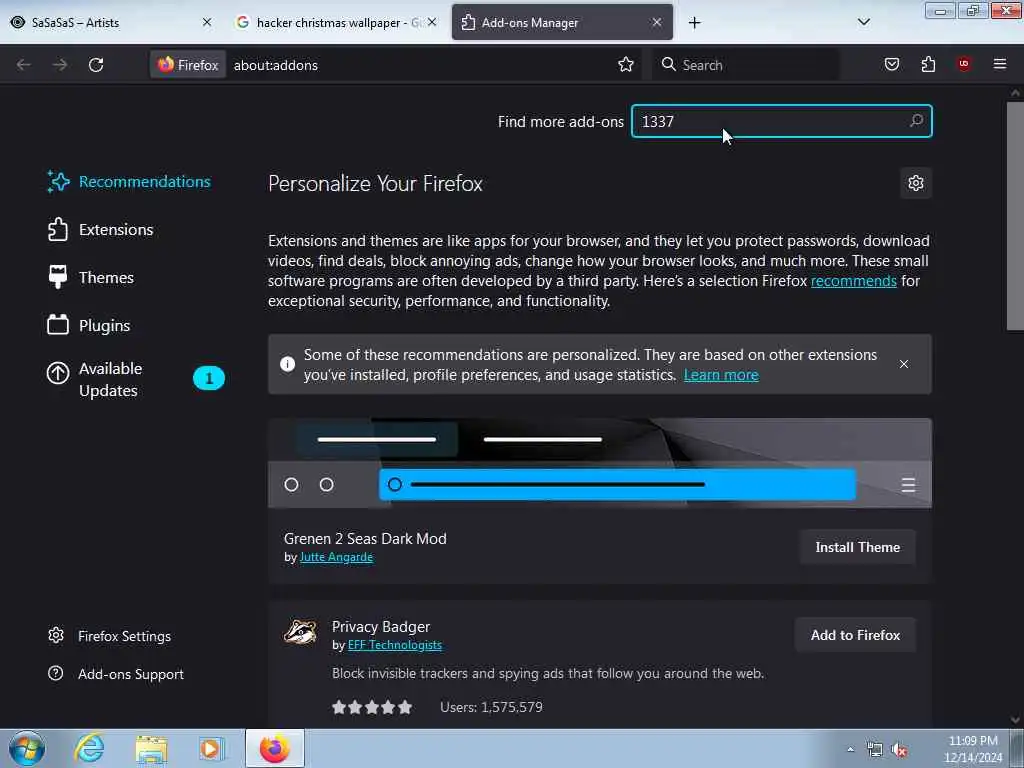The height and width of the screenshot is (768, 1024).
Task: Click the Grenen 2 Seas theme preview image
Action: pyautogui.click(x=600, y=463)
